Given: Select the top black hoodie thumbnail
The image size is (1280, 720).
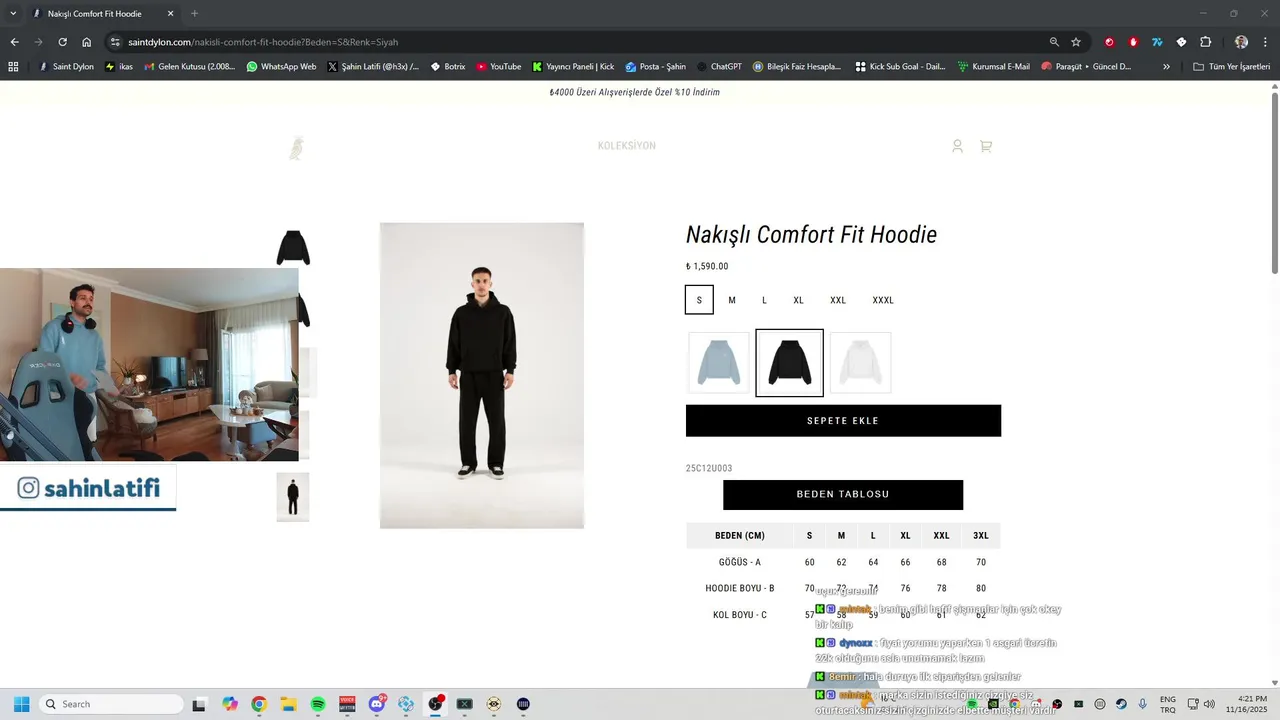Looking at the screenshot, I should click(293, 247).
